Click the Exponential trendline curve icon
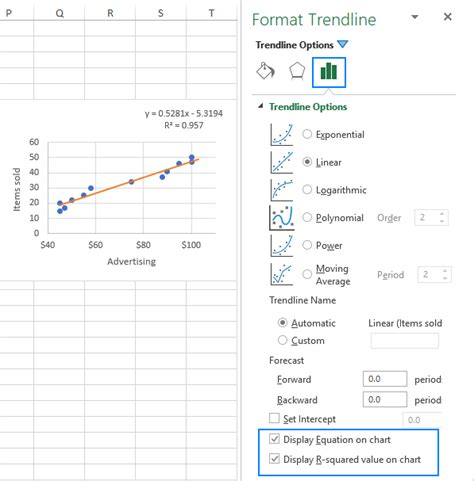The height and width of the screenshot is (481, 474). (x=282, y=134)
